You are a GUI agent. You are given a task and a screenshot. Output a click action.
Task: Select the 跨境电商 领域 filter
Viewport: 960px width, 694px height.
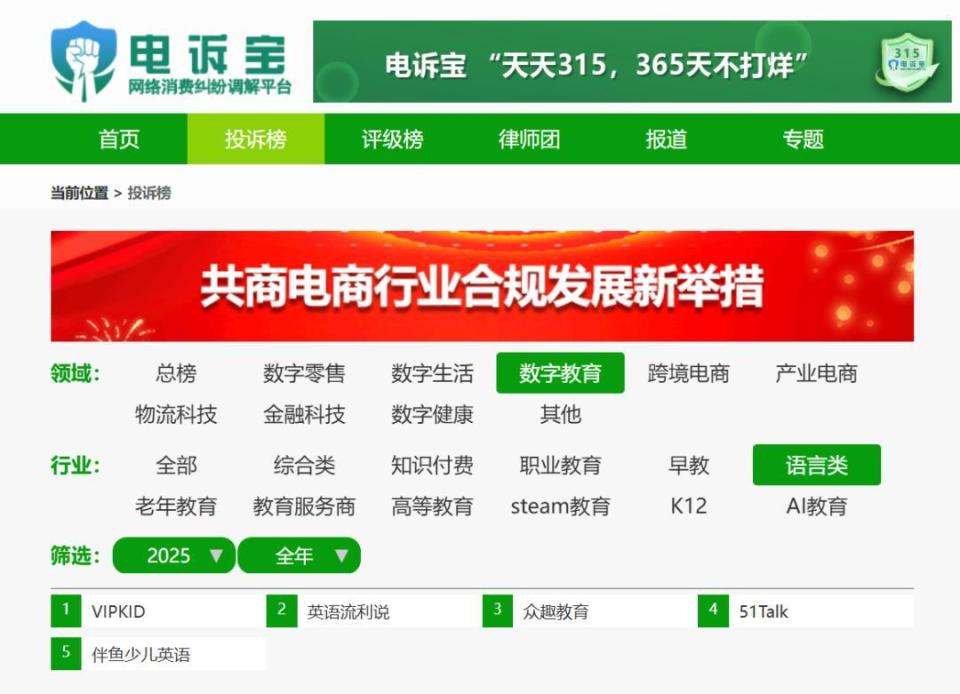coord(685,373)
